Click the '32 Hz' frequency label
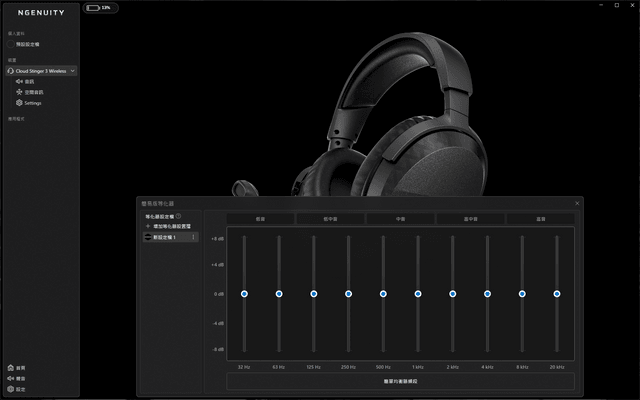The image size is (640, 400). 244,367
